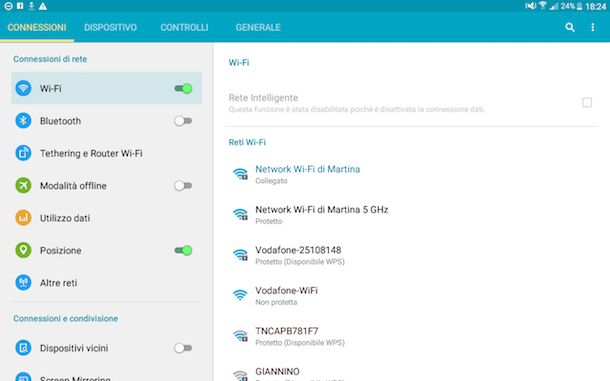The width and height of the screenshot is (610, 381).
Task: Enable the Modalità offline switch
Action: click(x=183, y=186)
